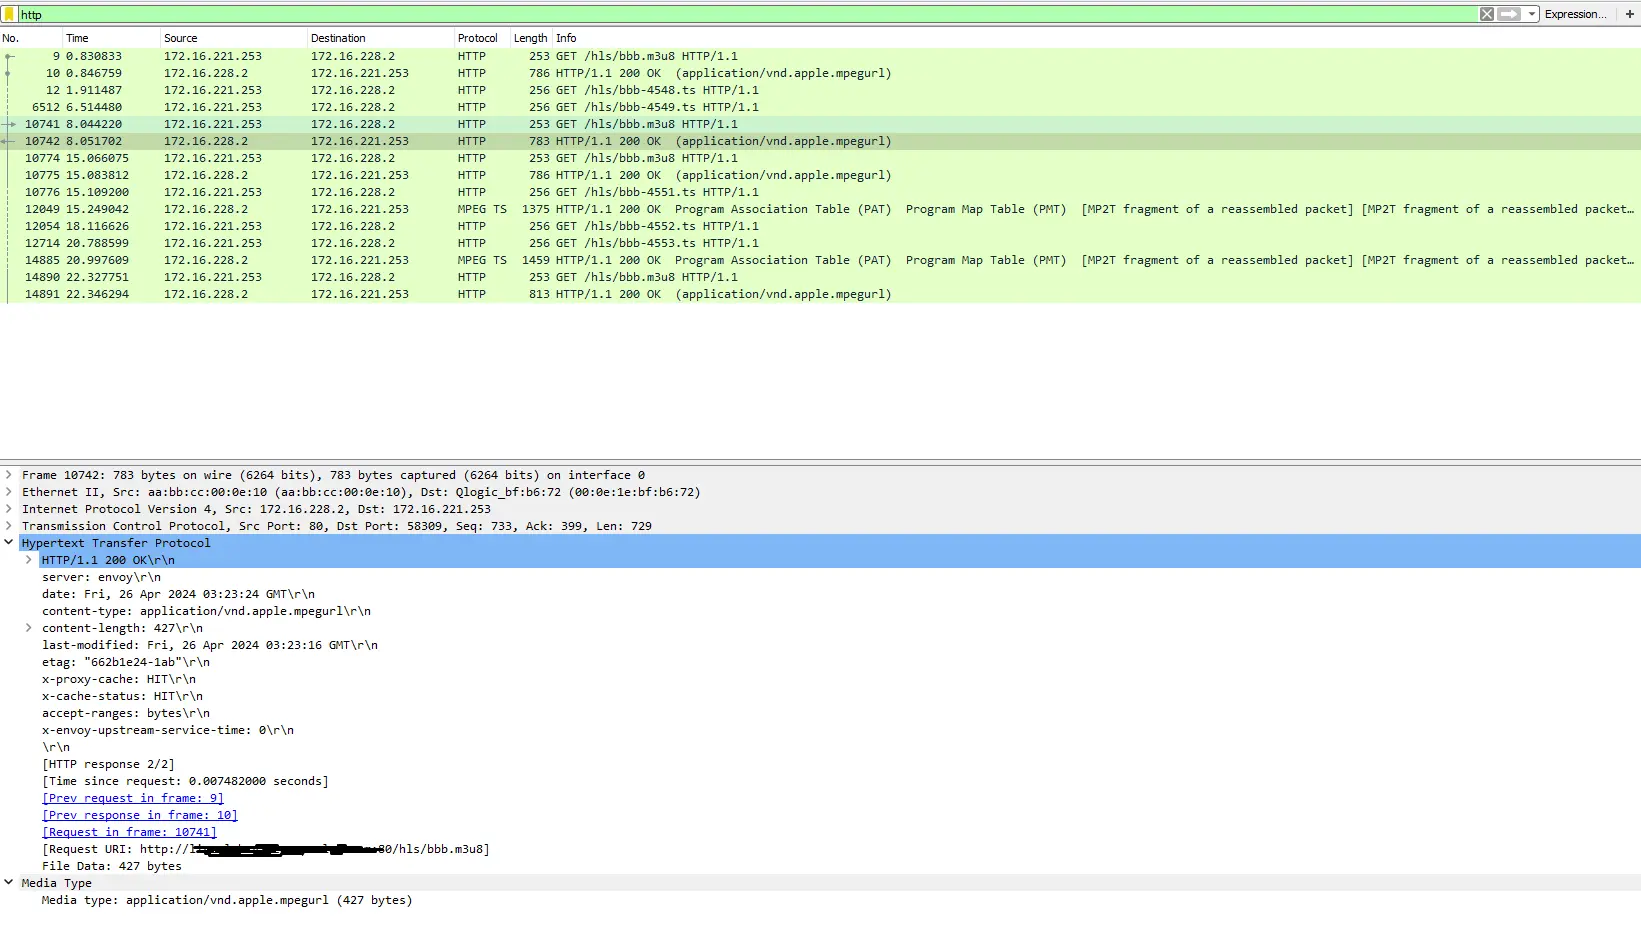This screenshot has height=942, width=1641.
Task: Sort by the Protocol column header
Action: click(477, 38)
